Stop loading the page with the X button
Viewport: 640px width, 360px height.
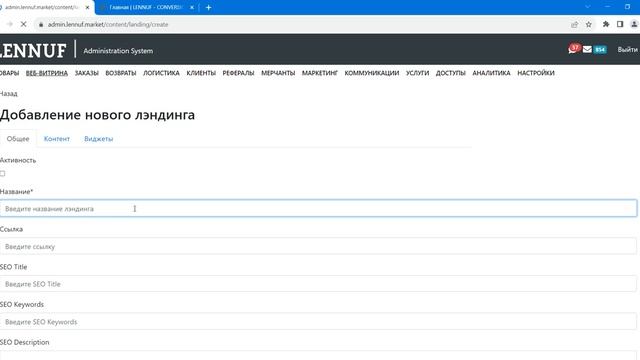click(23, 24)
